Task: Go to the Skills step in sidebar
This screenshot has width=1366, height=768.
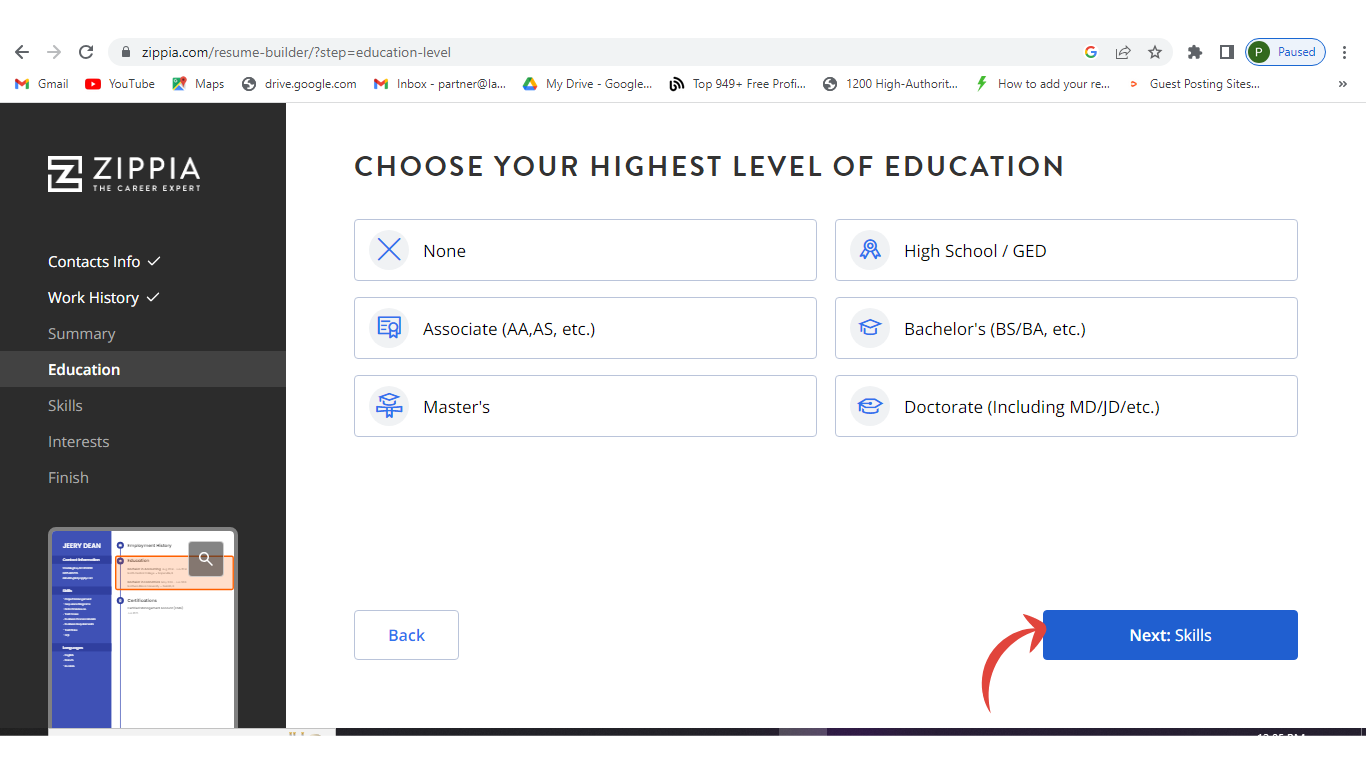Action: point(65,405)
